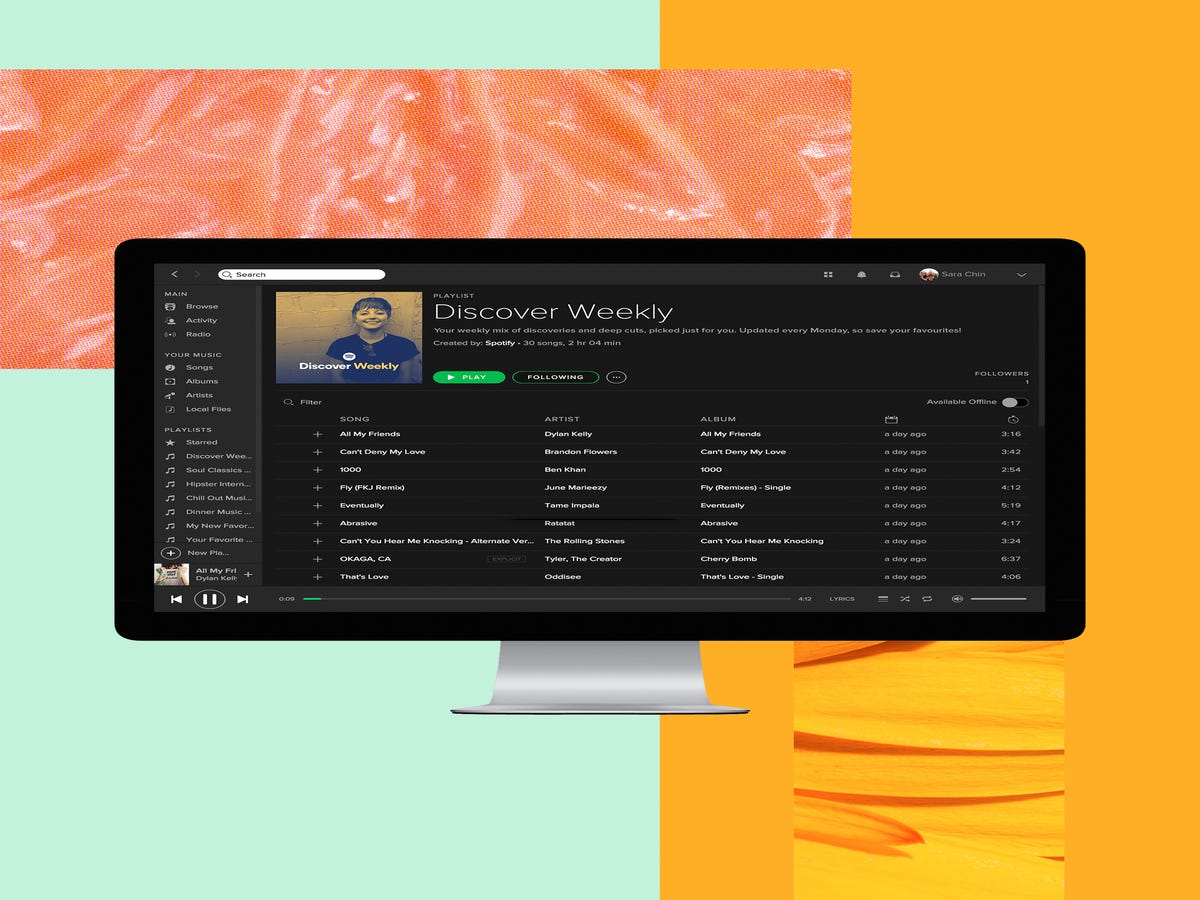The width and height of the screenshot is (1200, 900).
Task: Select the Hipster Intern playlist
Action: pos(218,484)
